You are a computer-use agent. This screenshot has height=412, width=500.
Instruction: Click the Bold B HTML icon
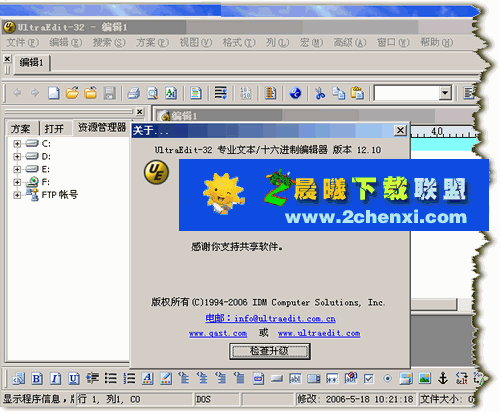(x=37, y=378)
